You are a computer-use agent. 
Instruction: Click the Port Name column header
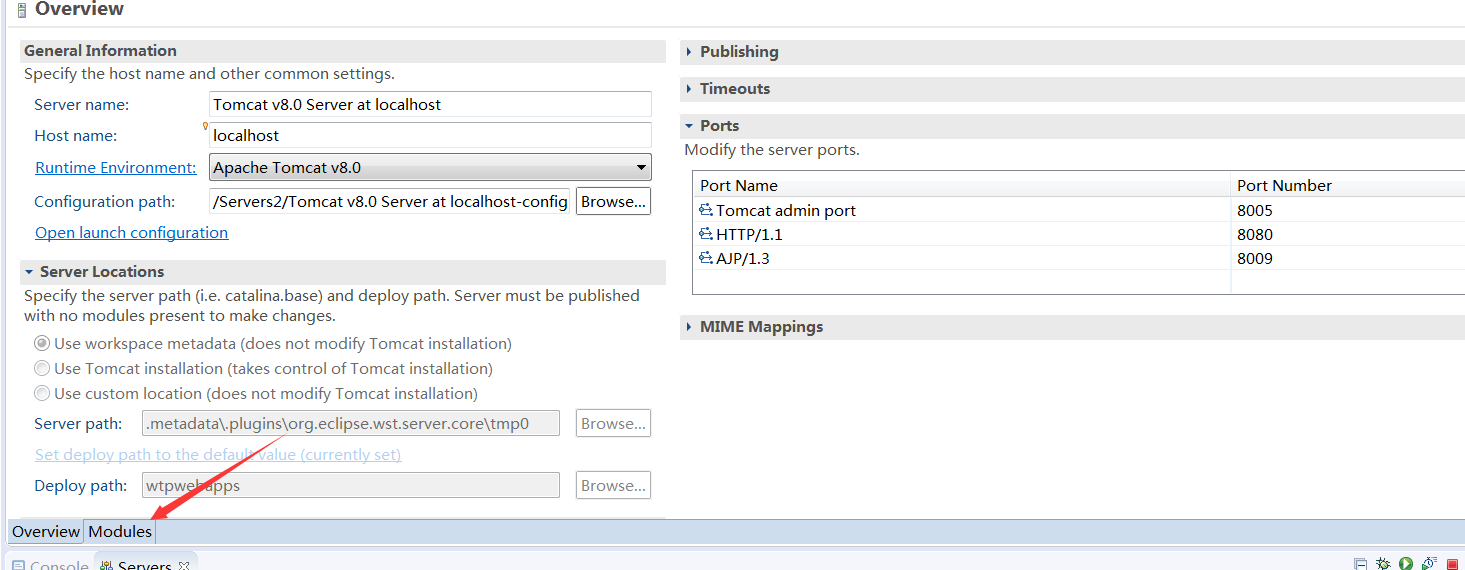961,185
